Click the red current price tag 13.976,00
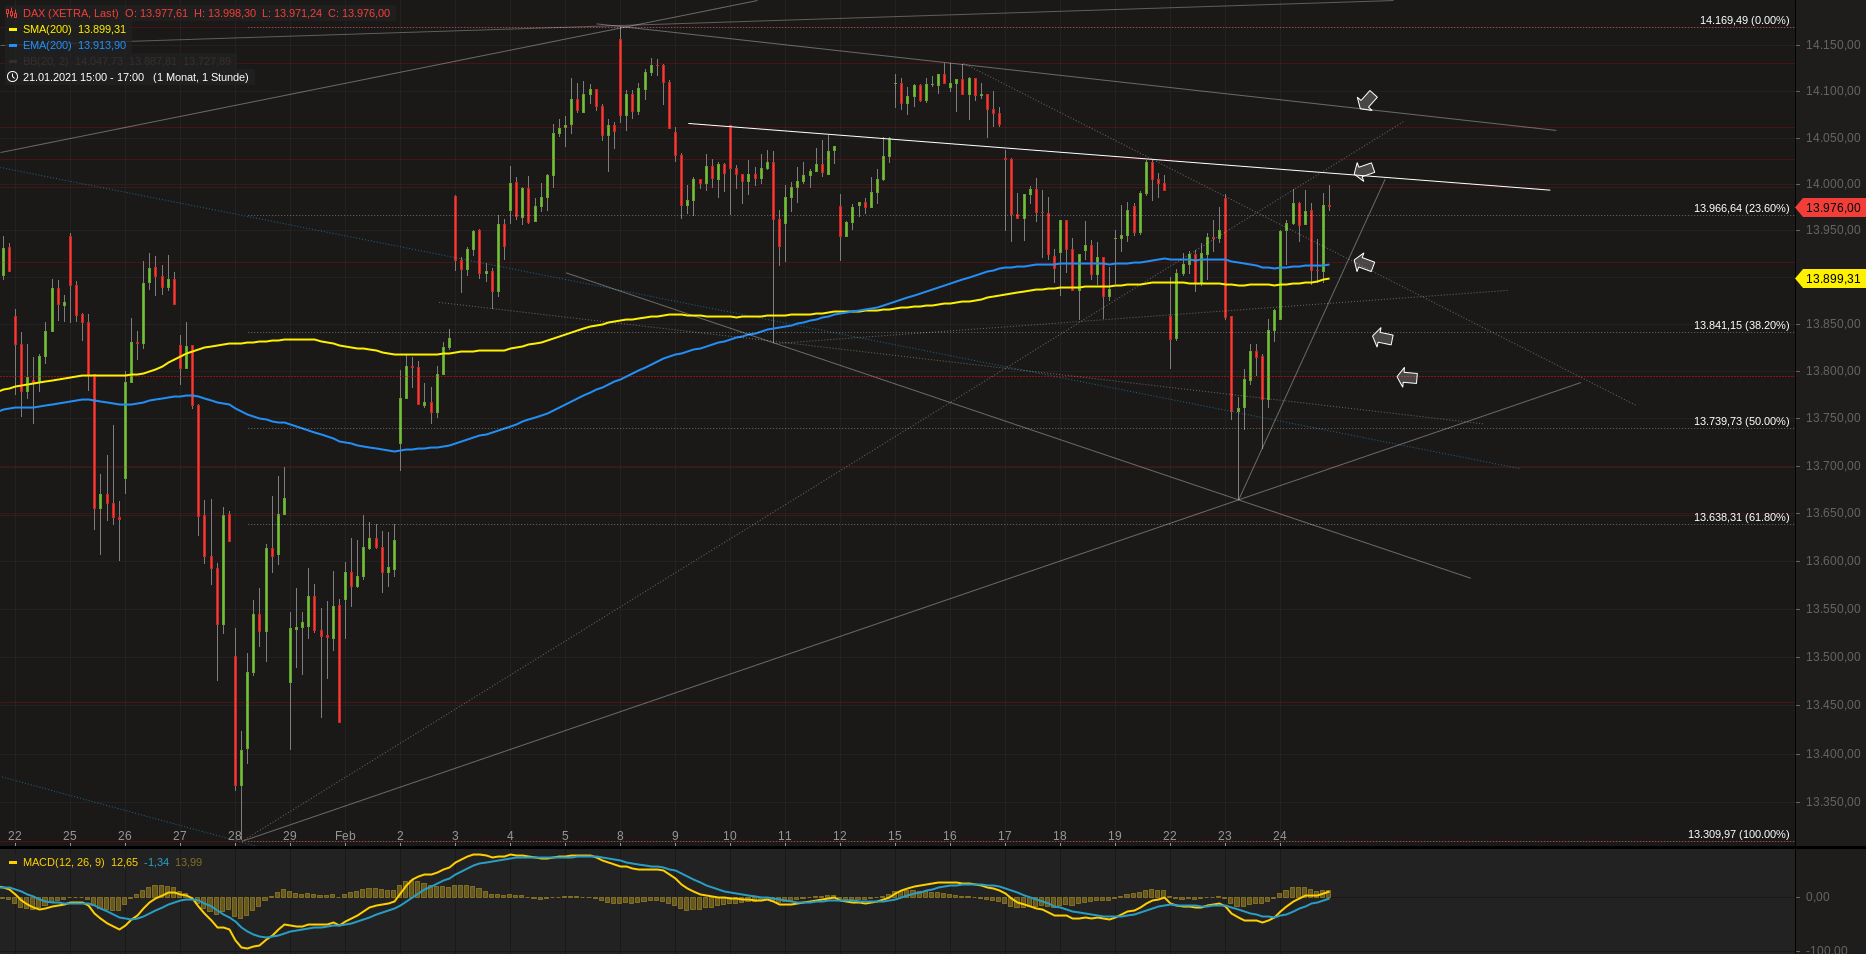1866x954 pixels. (x=1830, y=208)
